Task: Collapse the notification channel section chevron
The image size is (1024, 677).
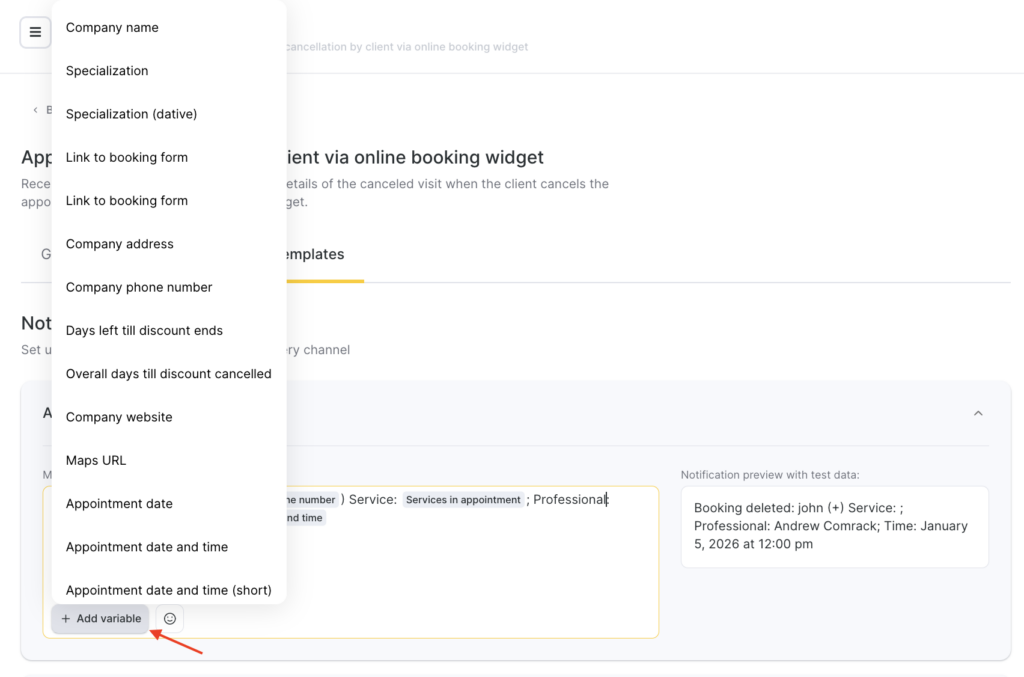Action: click(978, 413)
